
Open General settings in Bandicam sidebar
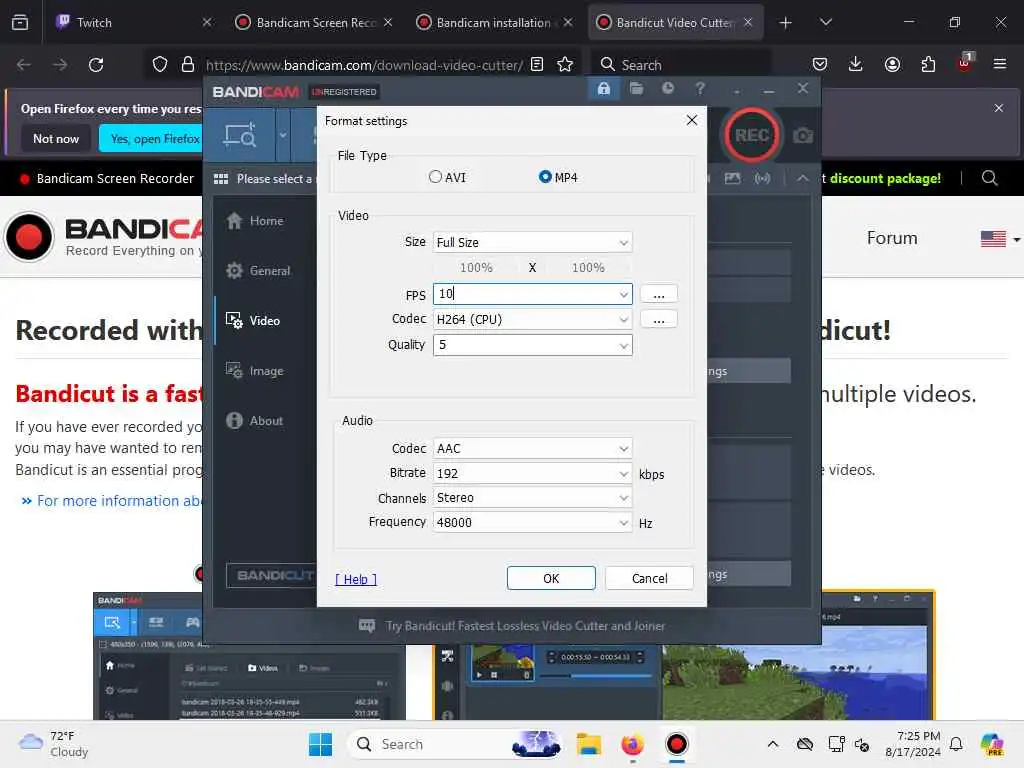[257, 270]
